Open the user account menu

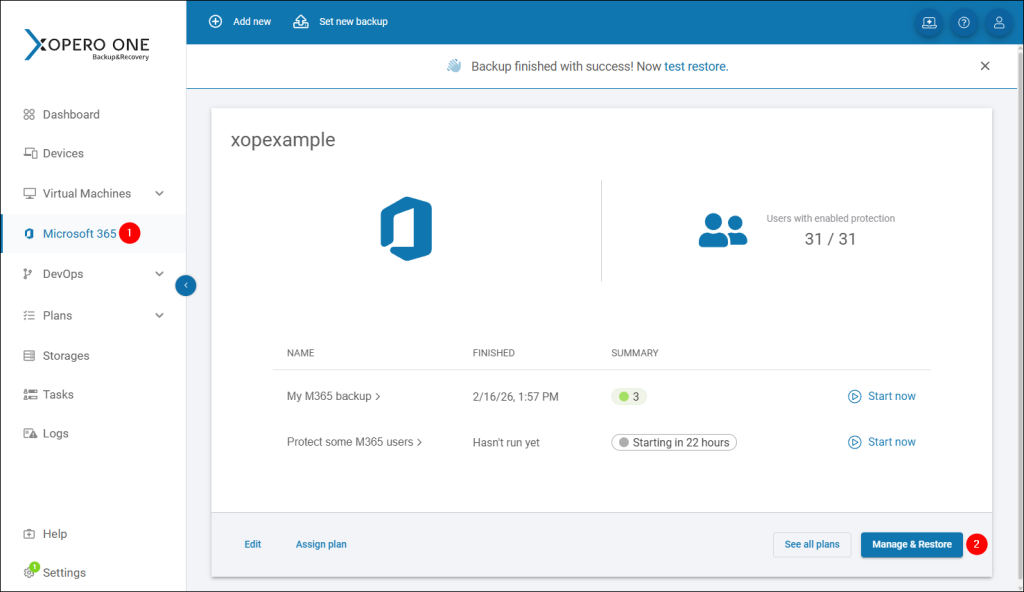pyautogui.click(x=999, y=22)
